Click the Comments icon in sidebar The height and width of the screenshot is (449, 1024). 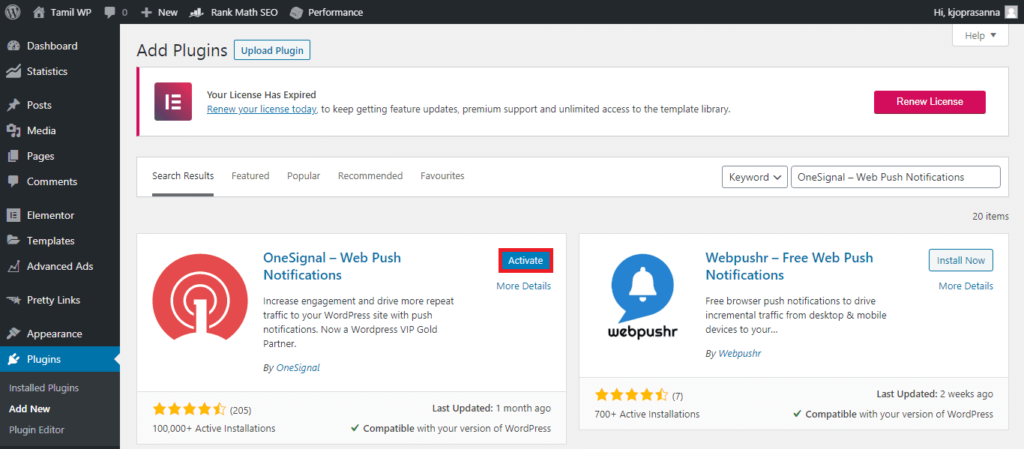[x=13, y=181]
